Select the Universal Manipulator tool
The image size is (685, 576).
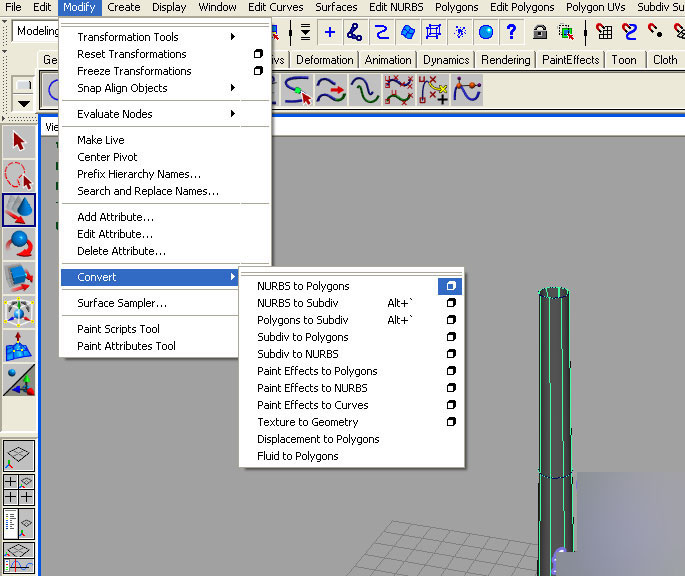point(19,312)
